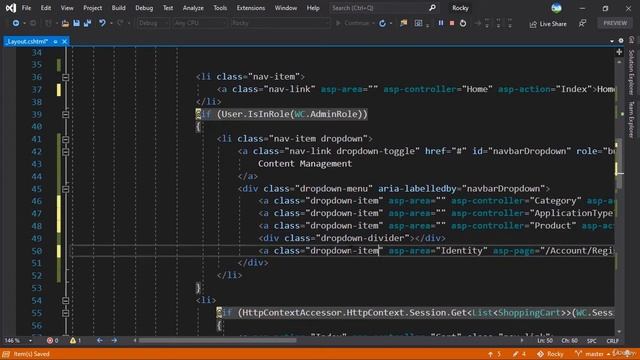Open the Debug configuration dropdown
This screenshot has height=360, width=640.
coord(153,23)
